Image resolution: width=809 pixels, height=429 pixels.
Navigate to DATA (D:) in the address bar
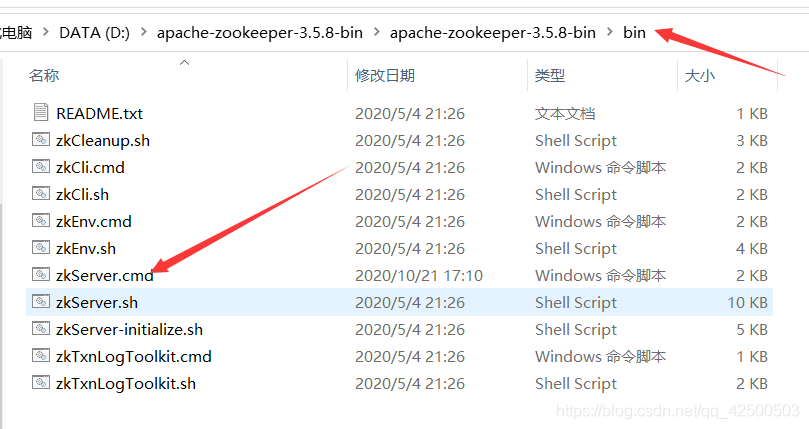click(94, 33)
